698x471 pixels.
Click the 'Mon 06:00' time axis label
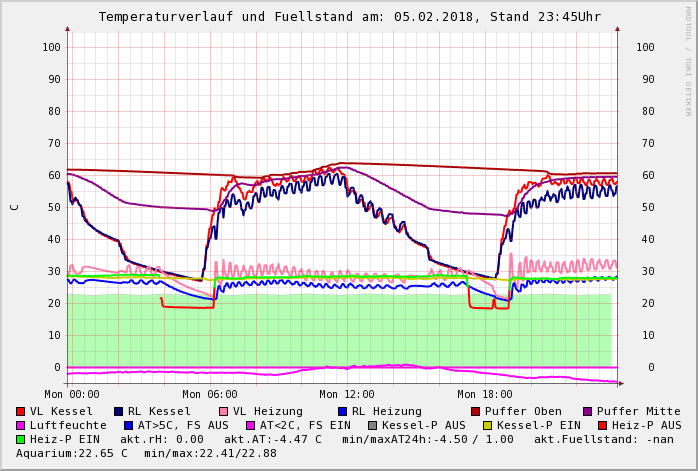pyautogui.click(x=210, y=394)
